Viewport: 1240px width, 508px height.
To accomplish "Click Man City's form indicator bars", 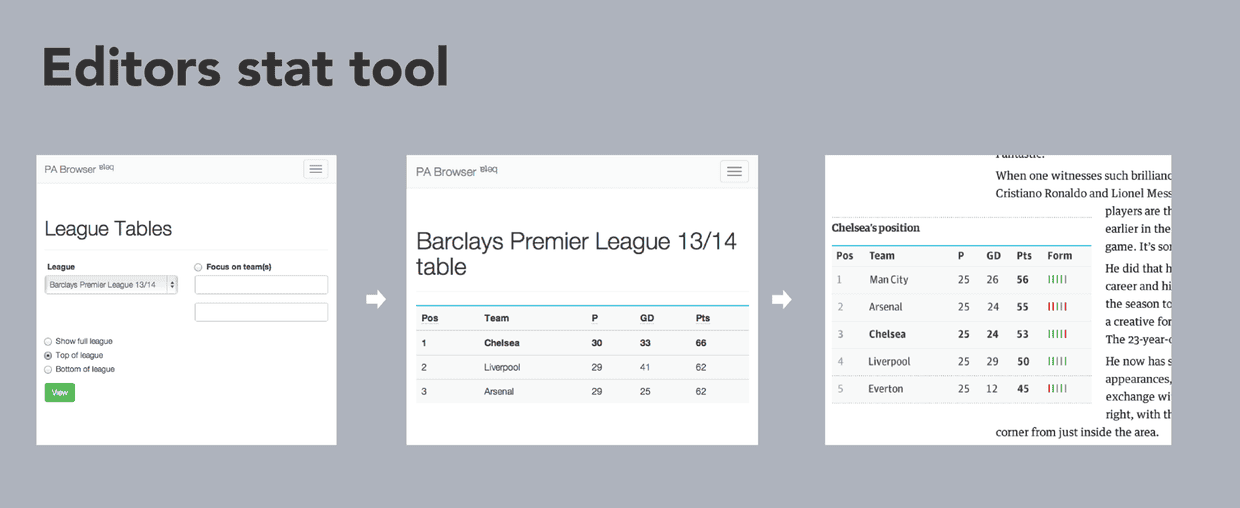I will click(x=1057, y=280).
